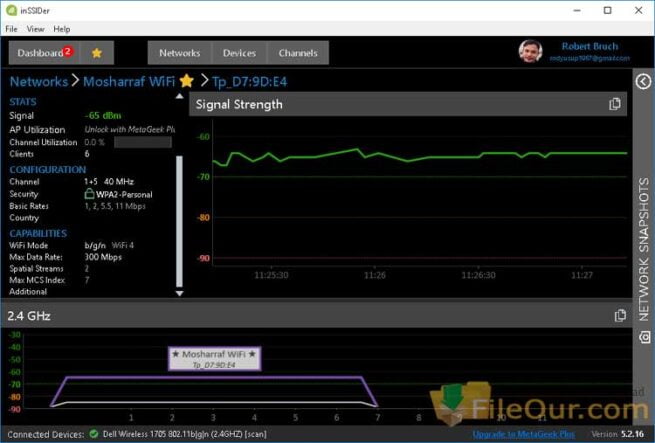Click the 1+5 40 MHz channel value

[109, 181]
